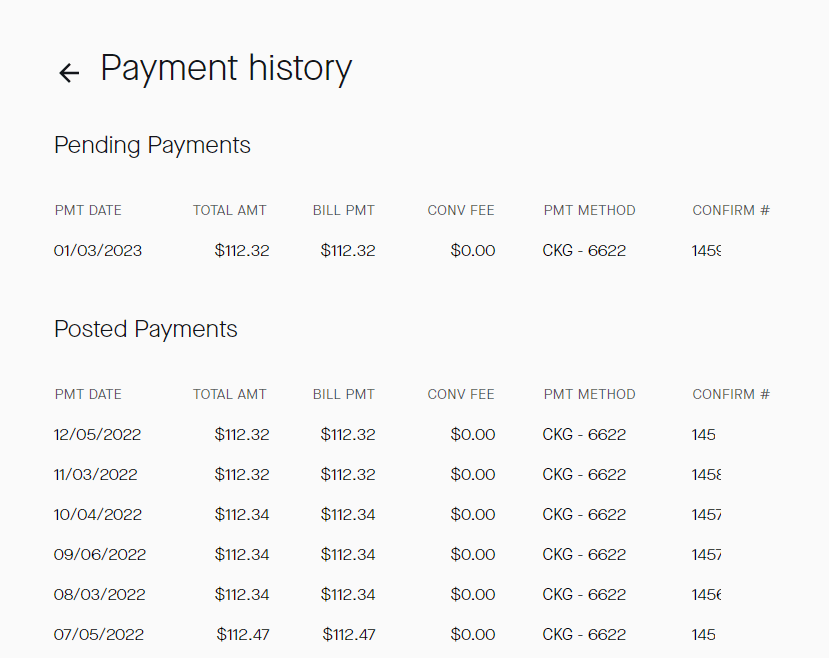Open the 12/05/2022 posted payment
This screenshot has width=829, height=658.
point(98,434)
